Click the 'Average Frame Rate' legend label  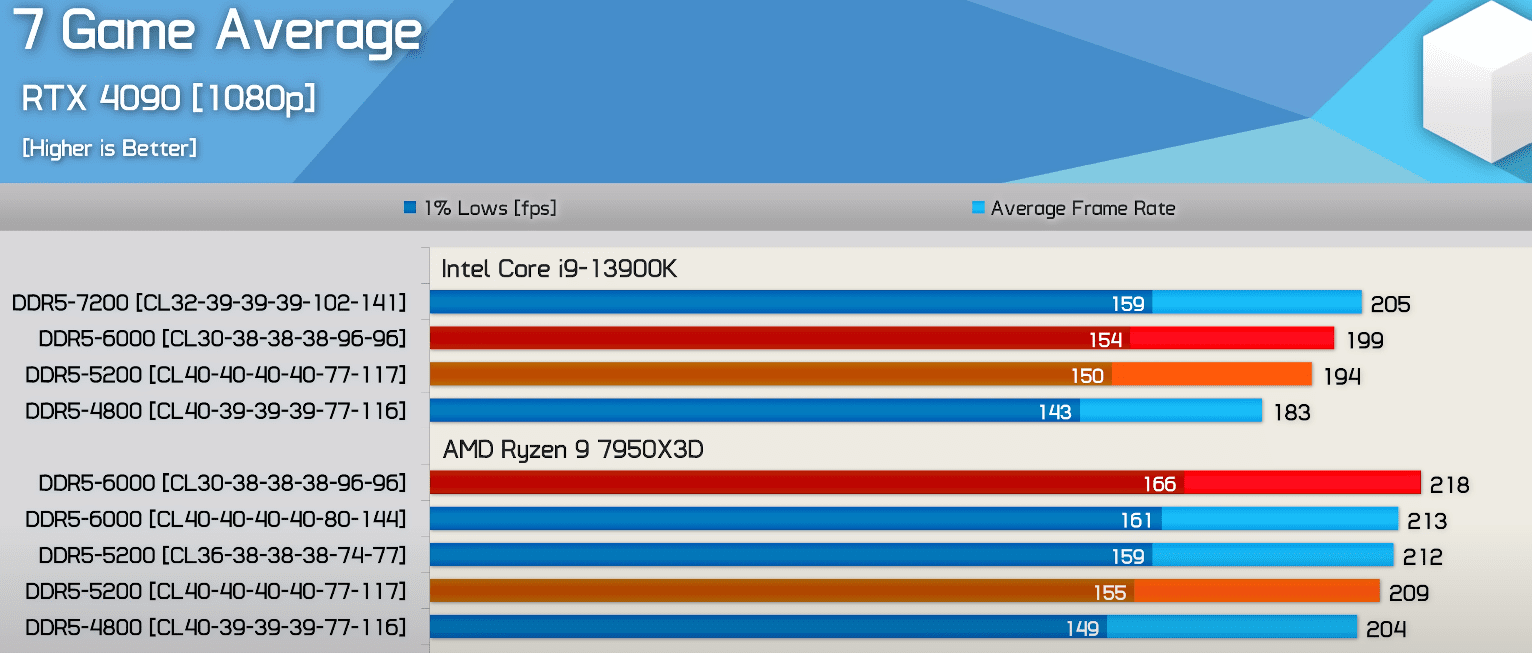point(1083,208)
